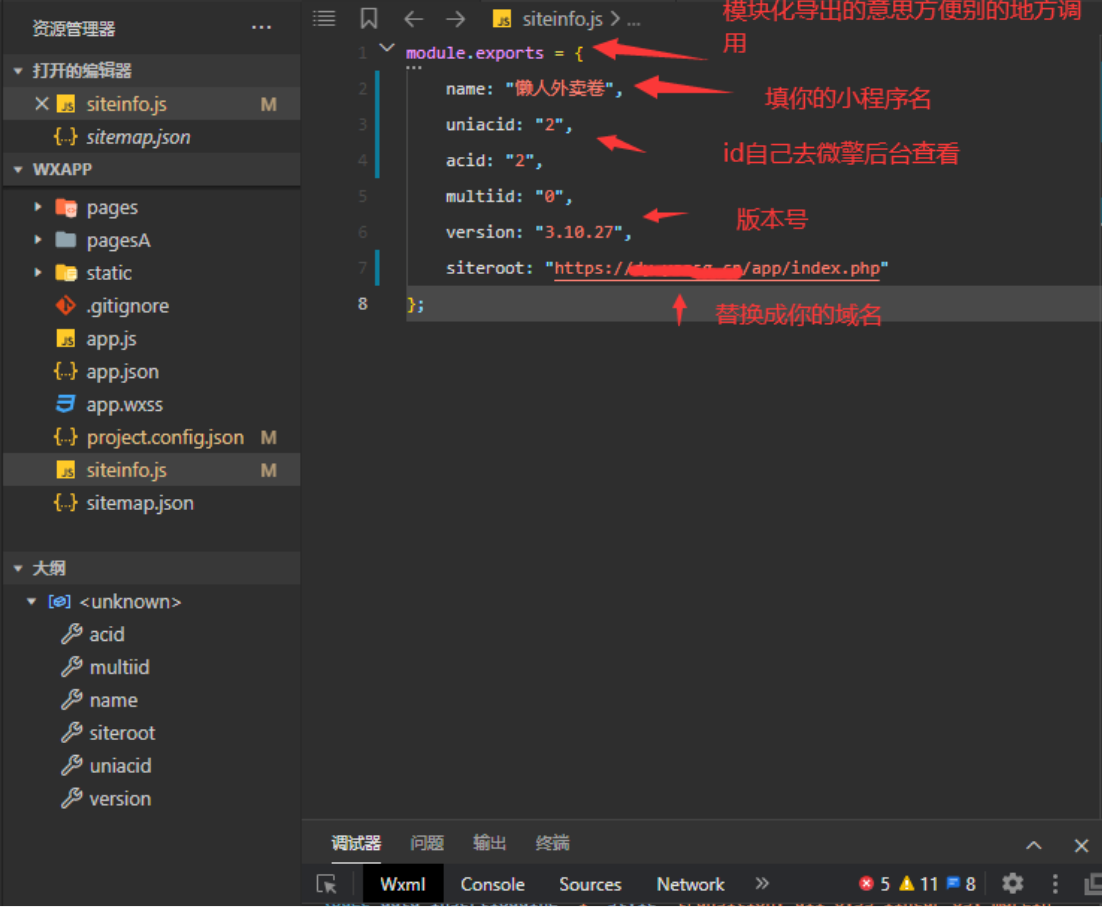Open the Network tab

[690, 884]
